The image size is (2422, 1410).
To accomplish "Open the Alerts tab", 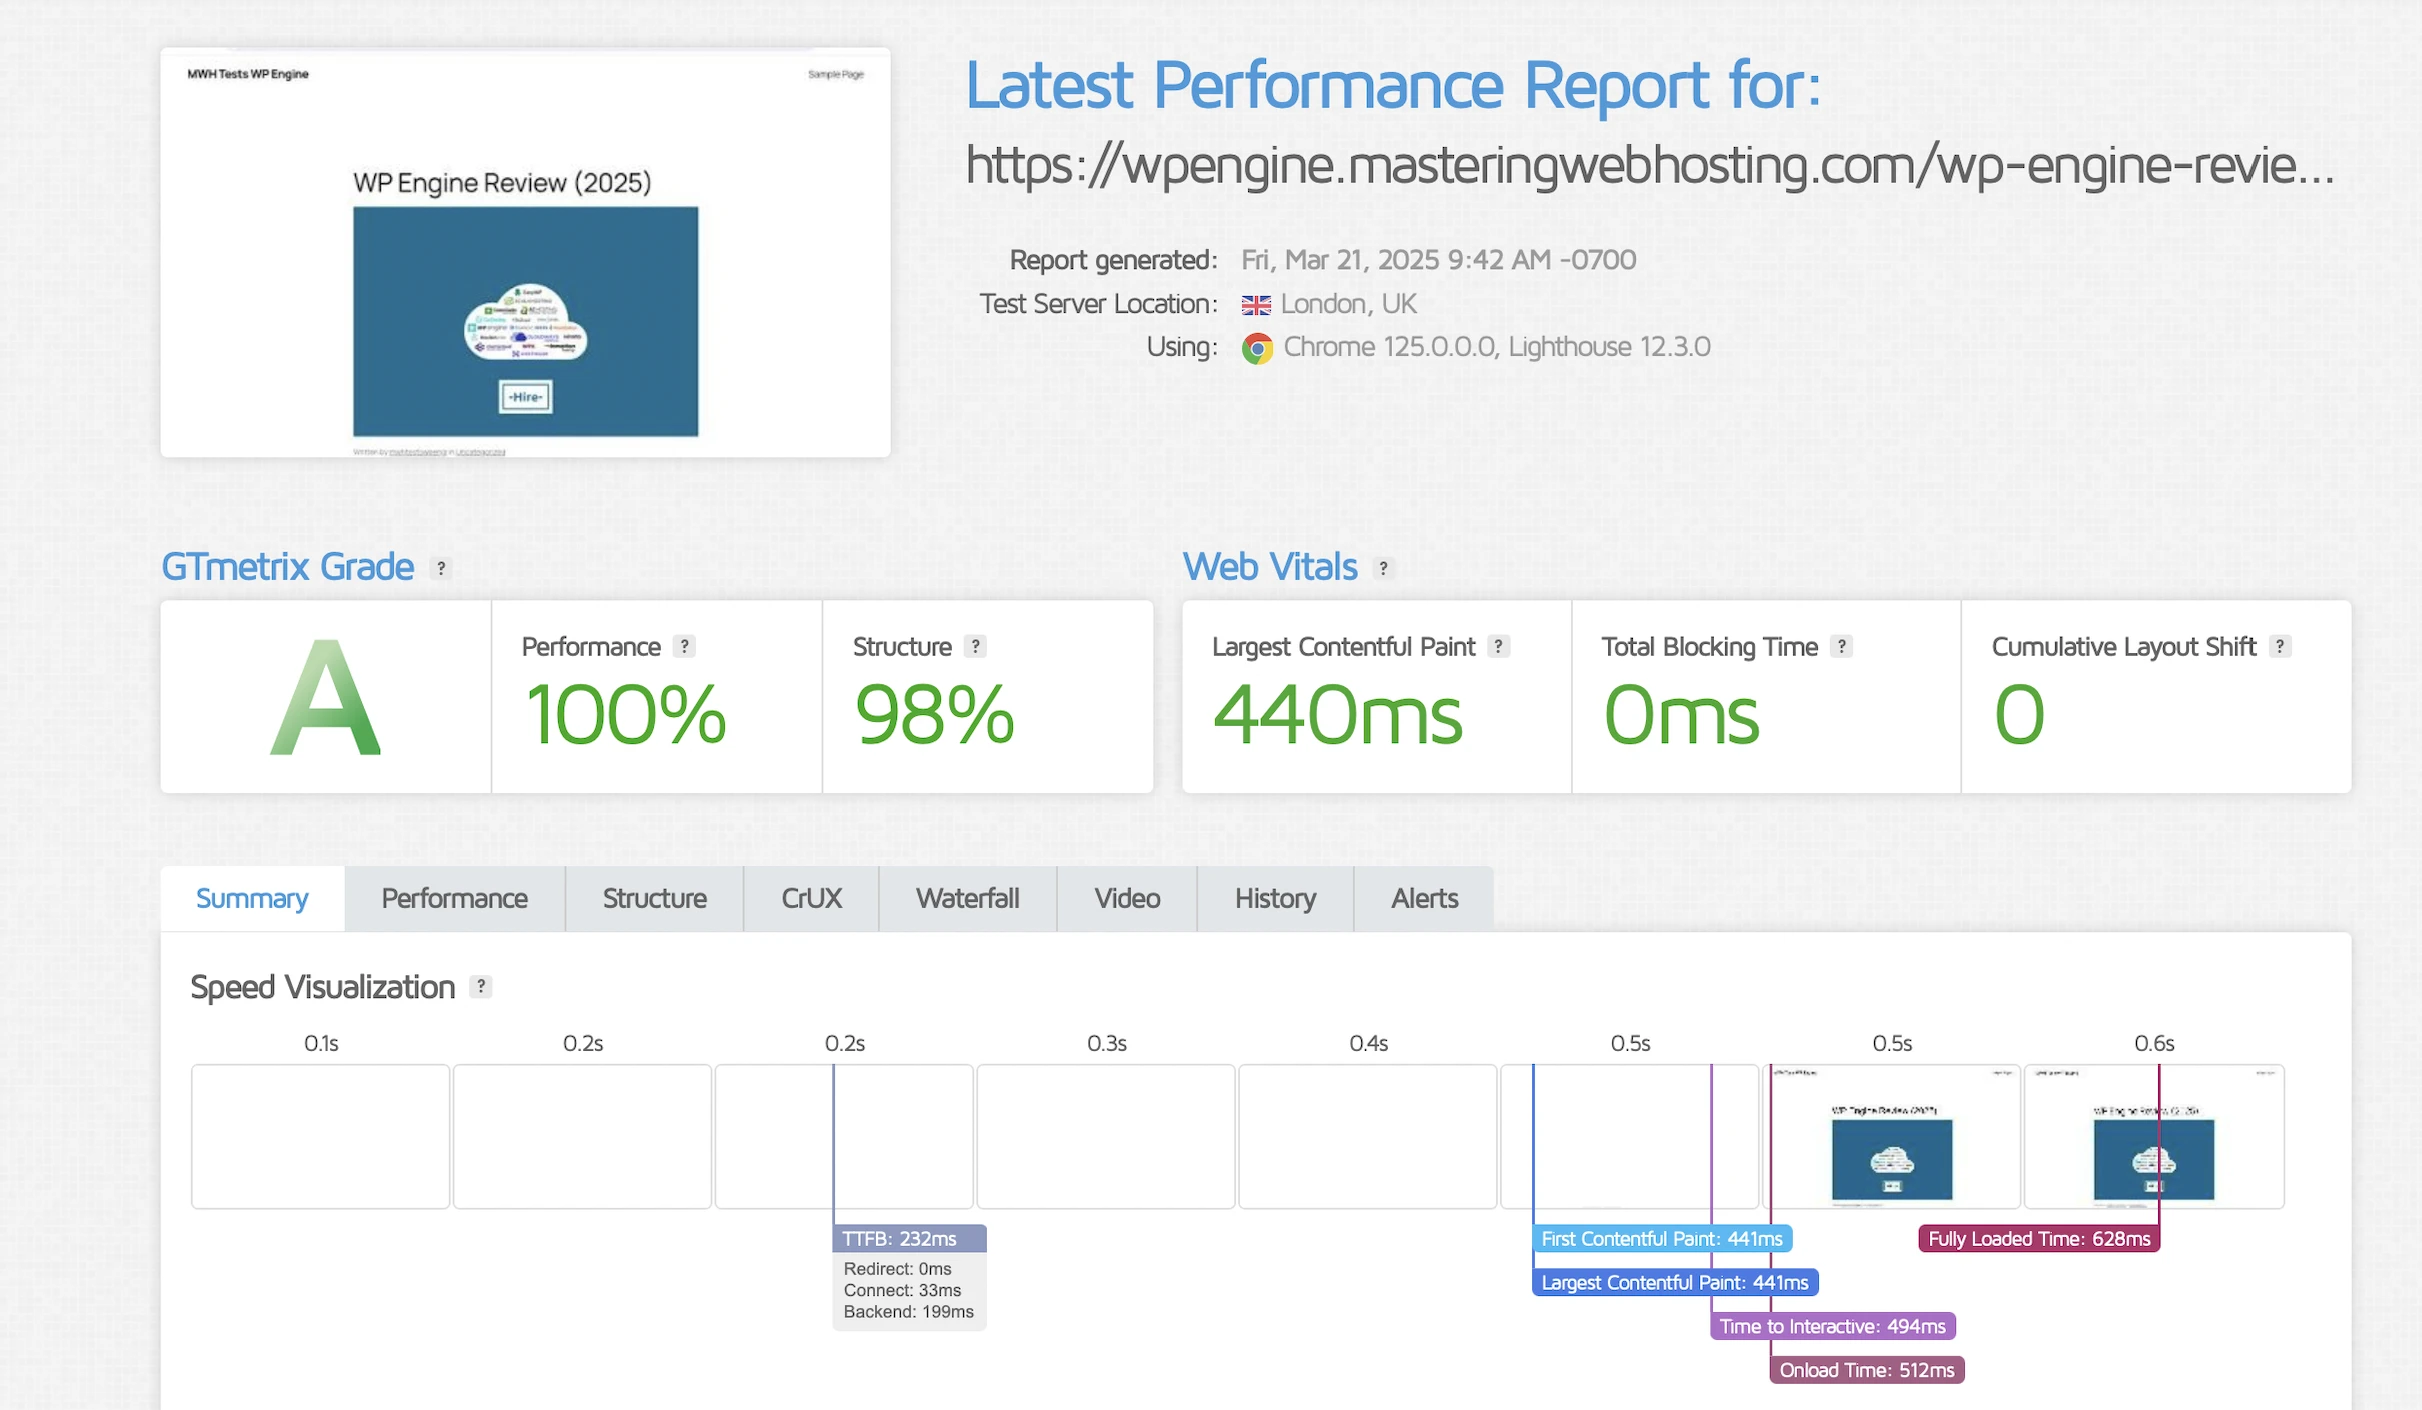I will (1424, 899).
